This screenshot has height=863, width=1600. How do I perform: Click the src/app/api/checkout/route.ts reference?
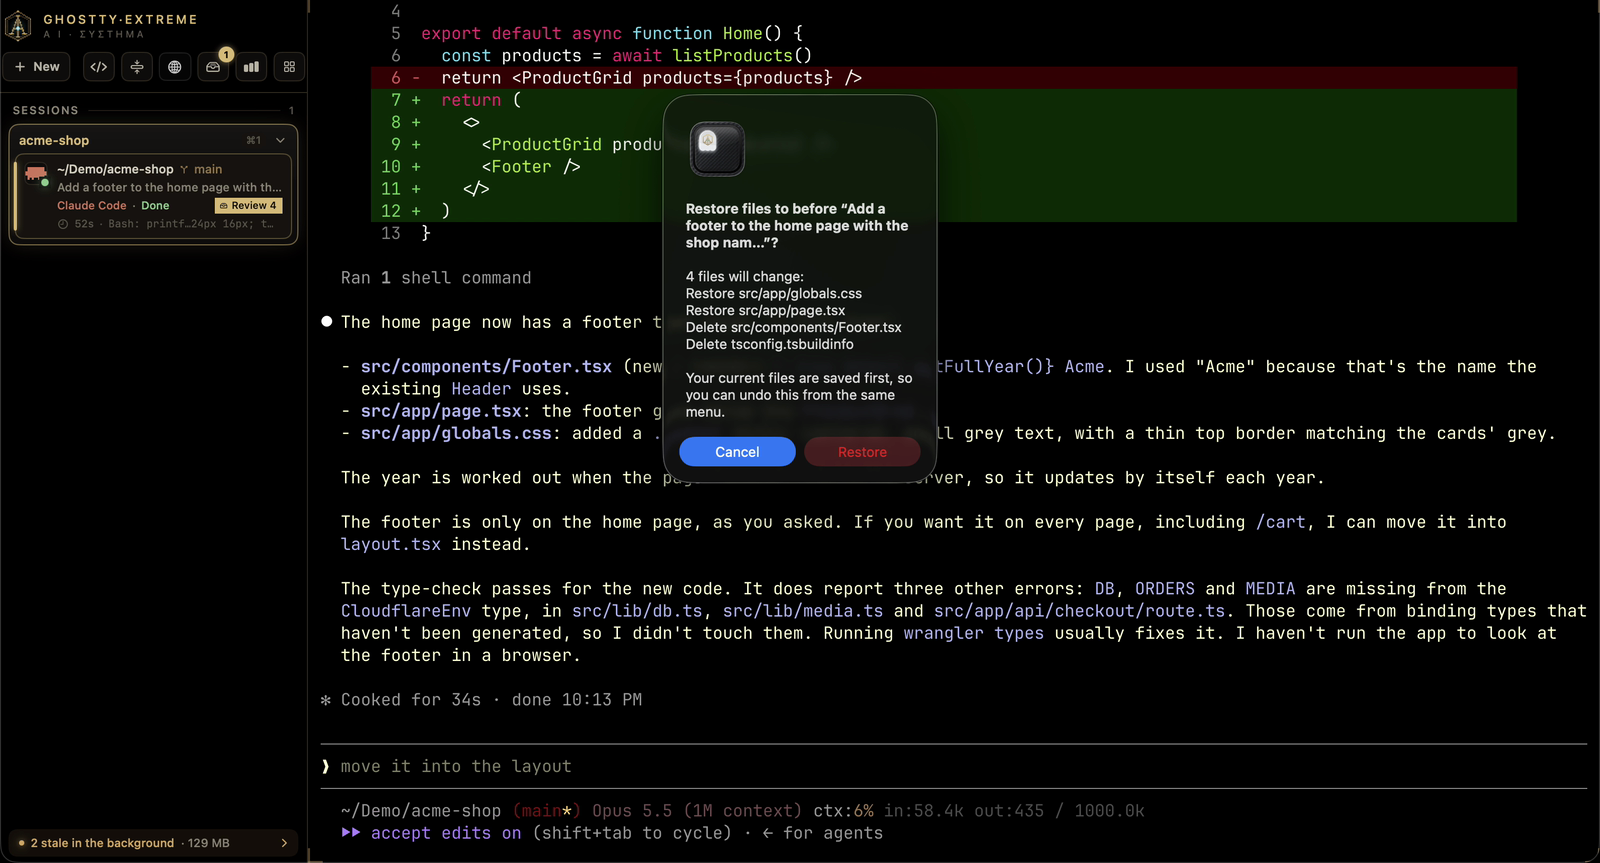[1080, 611]
